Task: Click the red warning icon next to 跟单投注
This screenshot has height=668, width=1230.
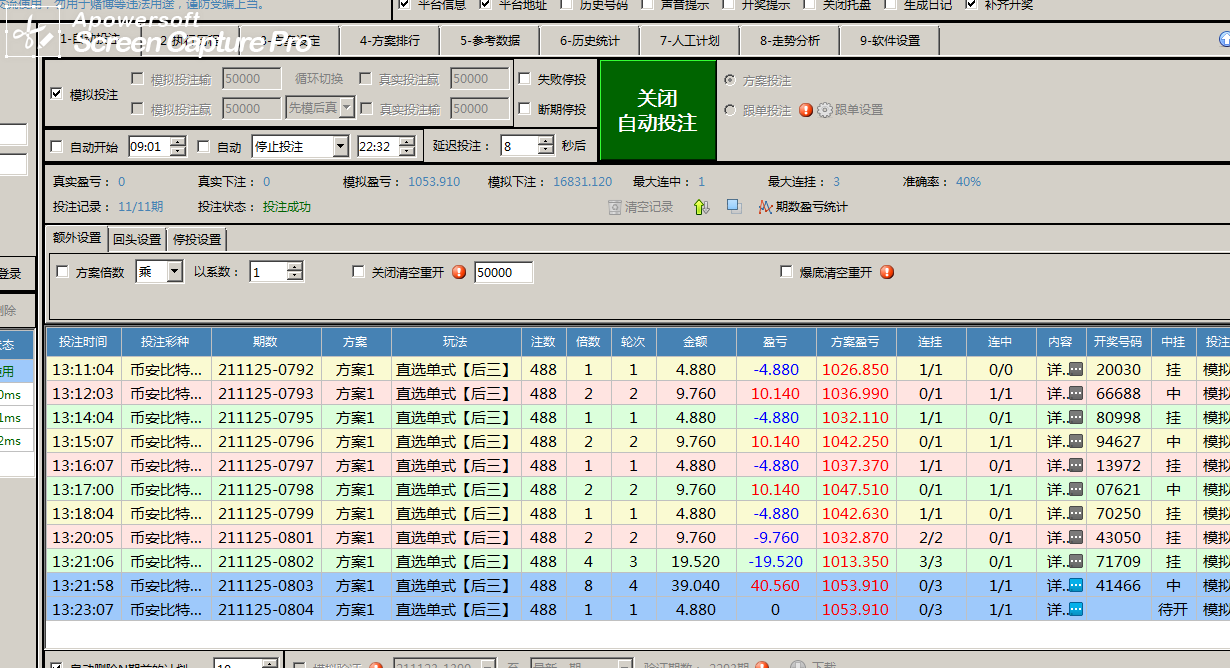Action: pyautogui.click(x=806, y=110)
